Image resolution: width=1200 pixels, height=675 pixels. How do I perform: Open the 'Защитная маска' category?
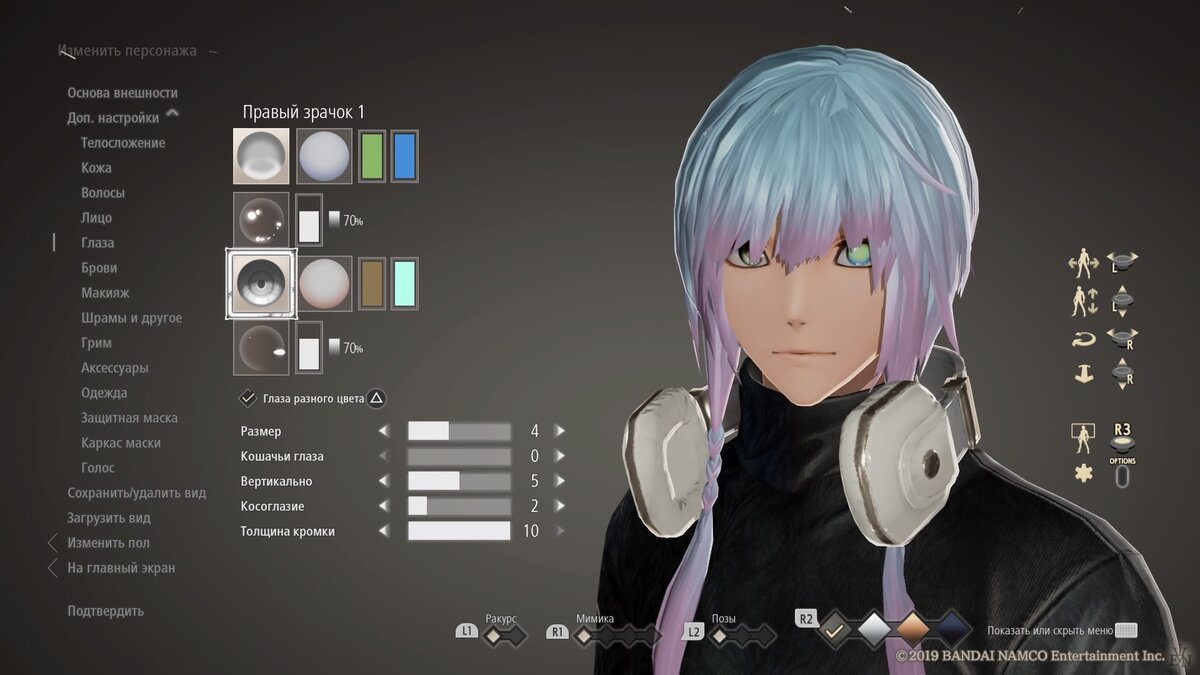(x=129, y=418)
